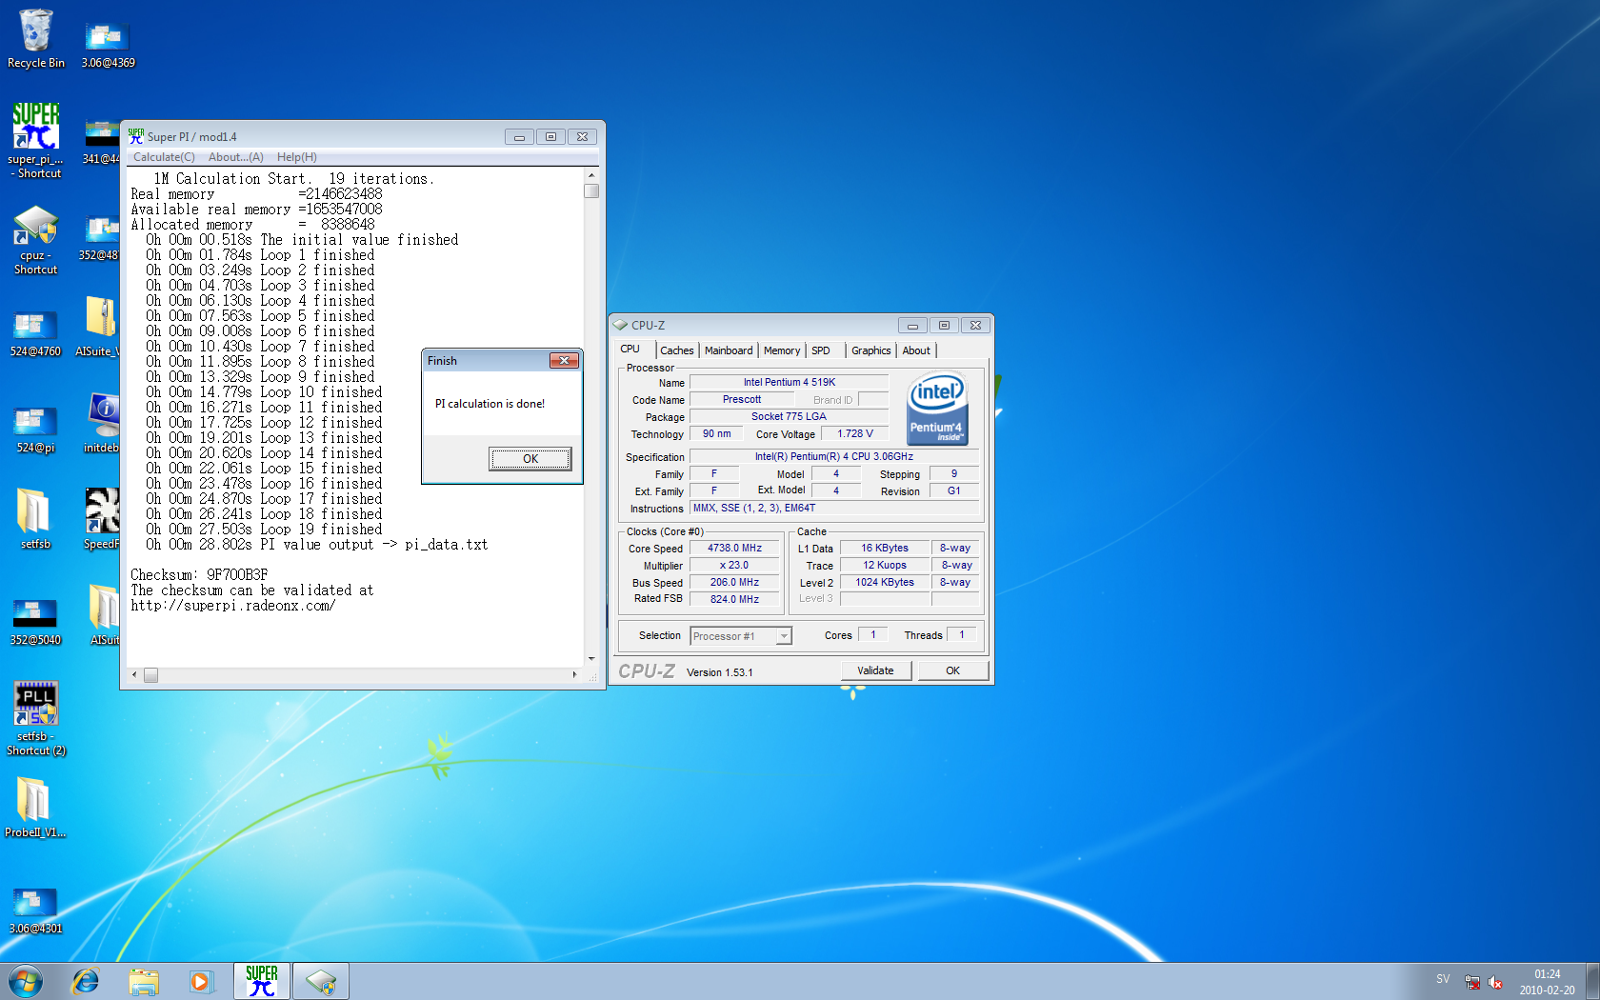The image size is (1600, 1000).
Task: Select the CPU tab in CPU-Z
Action: click(x=631, y=349)
